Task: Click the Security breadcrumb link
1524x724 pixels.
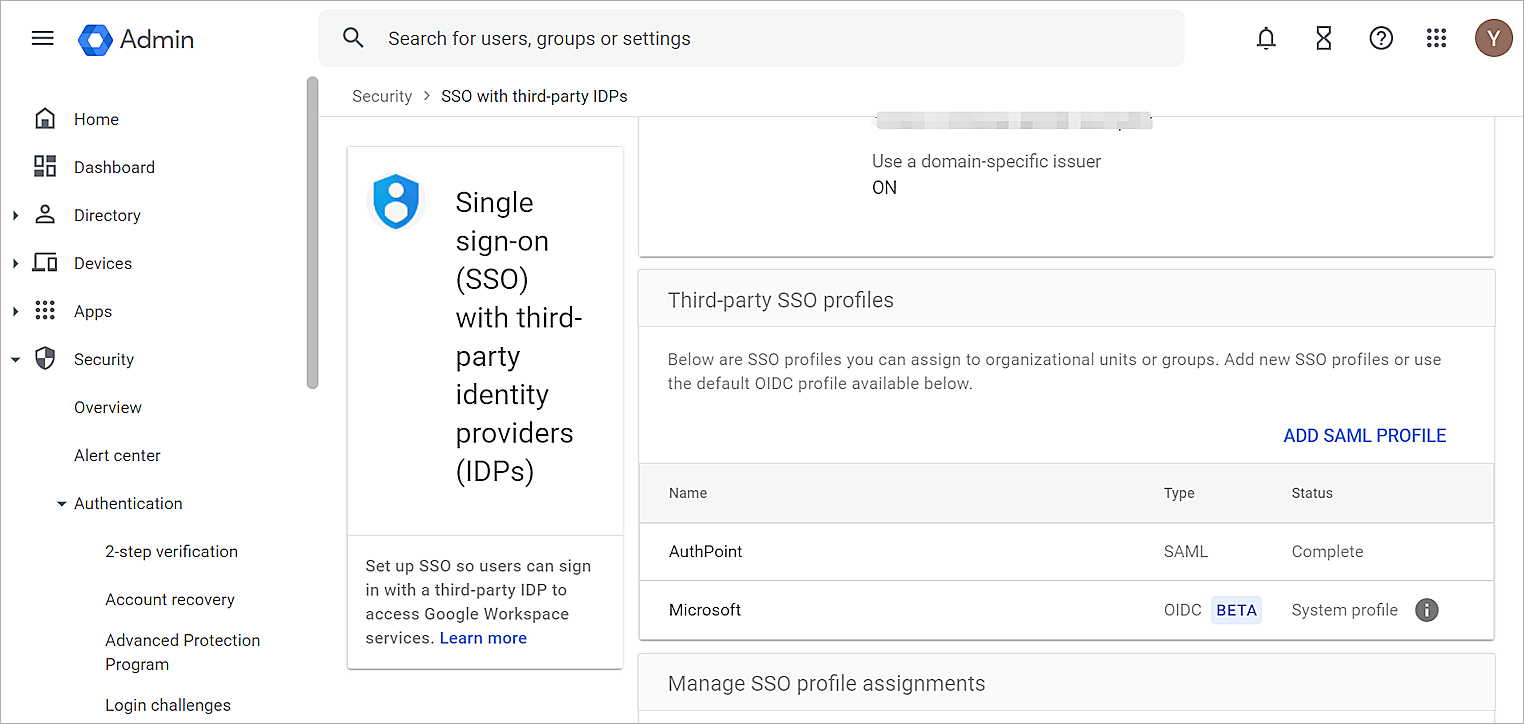Action: (x=382, y=95)
